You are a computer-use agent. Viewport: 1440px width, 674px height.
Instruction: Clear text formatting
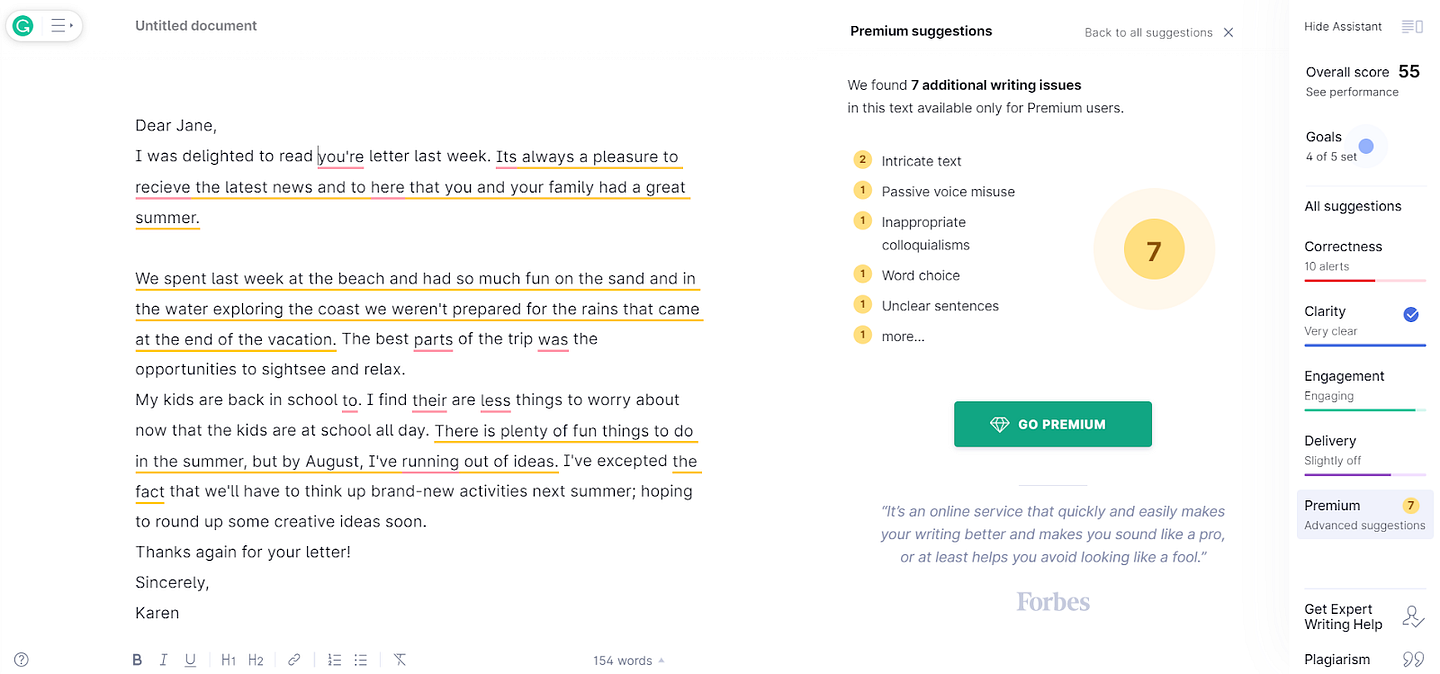pyautogui.click(x=400, y=660)
